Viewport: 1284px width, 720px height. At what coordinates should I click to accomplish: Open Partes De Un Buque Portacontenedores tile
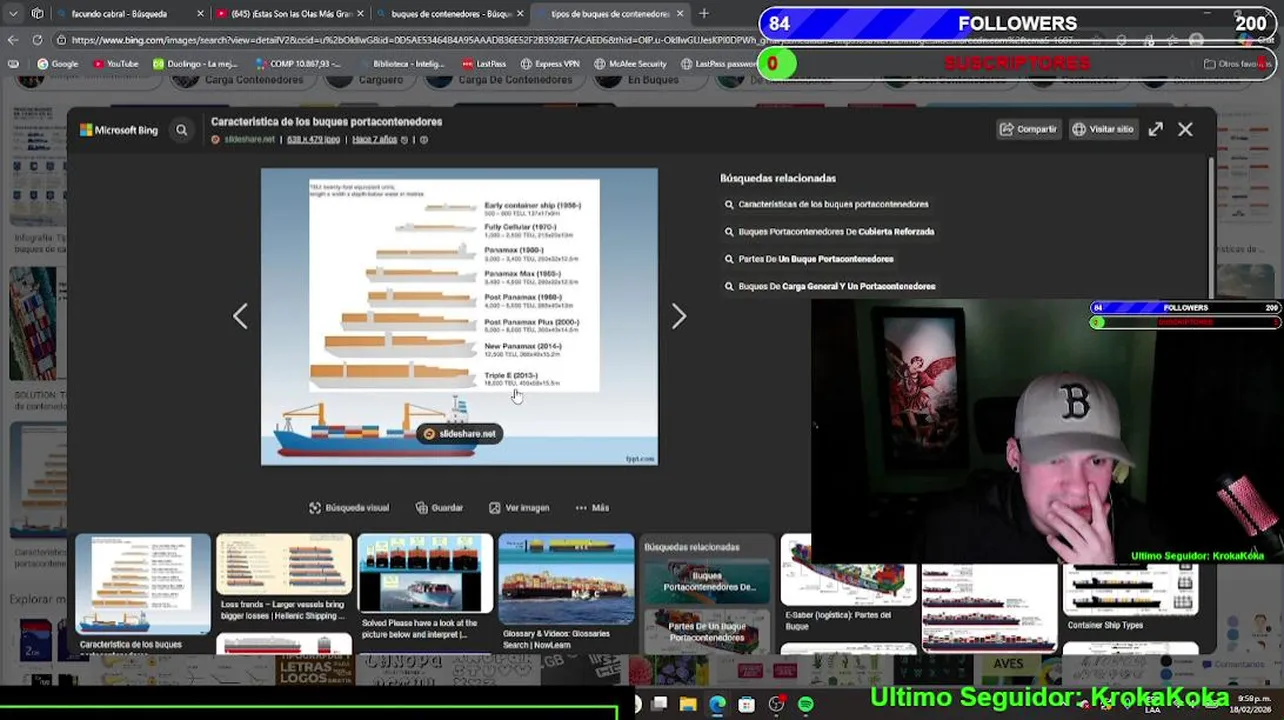[x=707, y=631]
